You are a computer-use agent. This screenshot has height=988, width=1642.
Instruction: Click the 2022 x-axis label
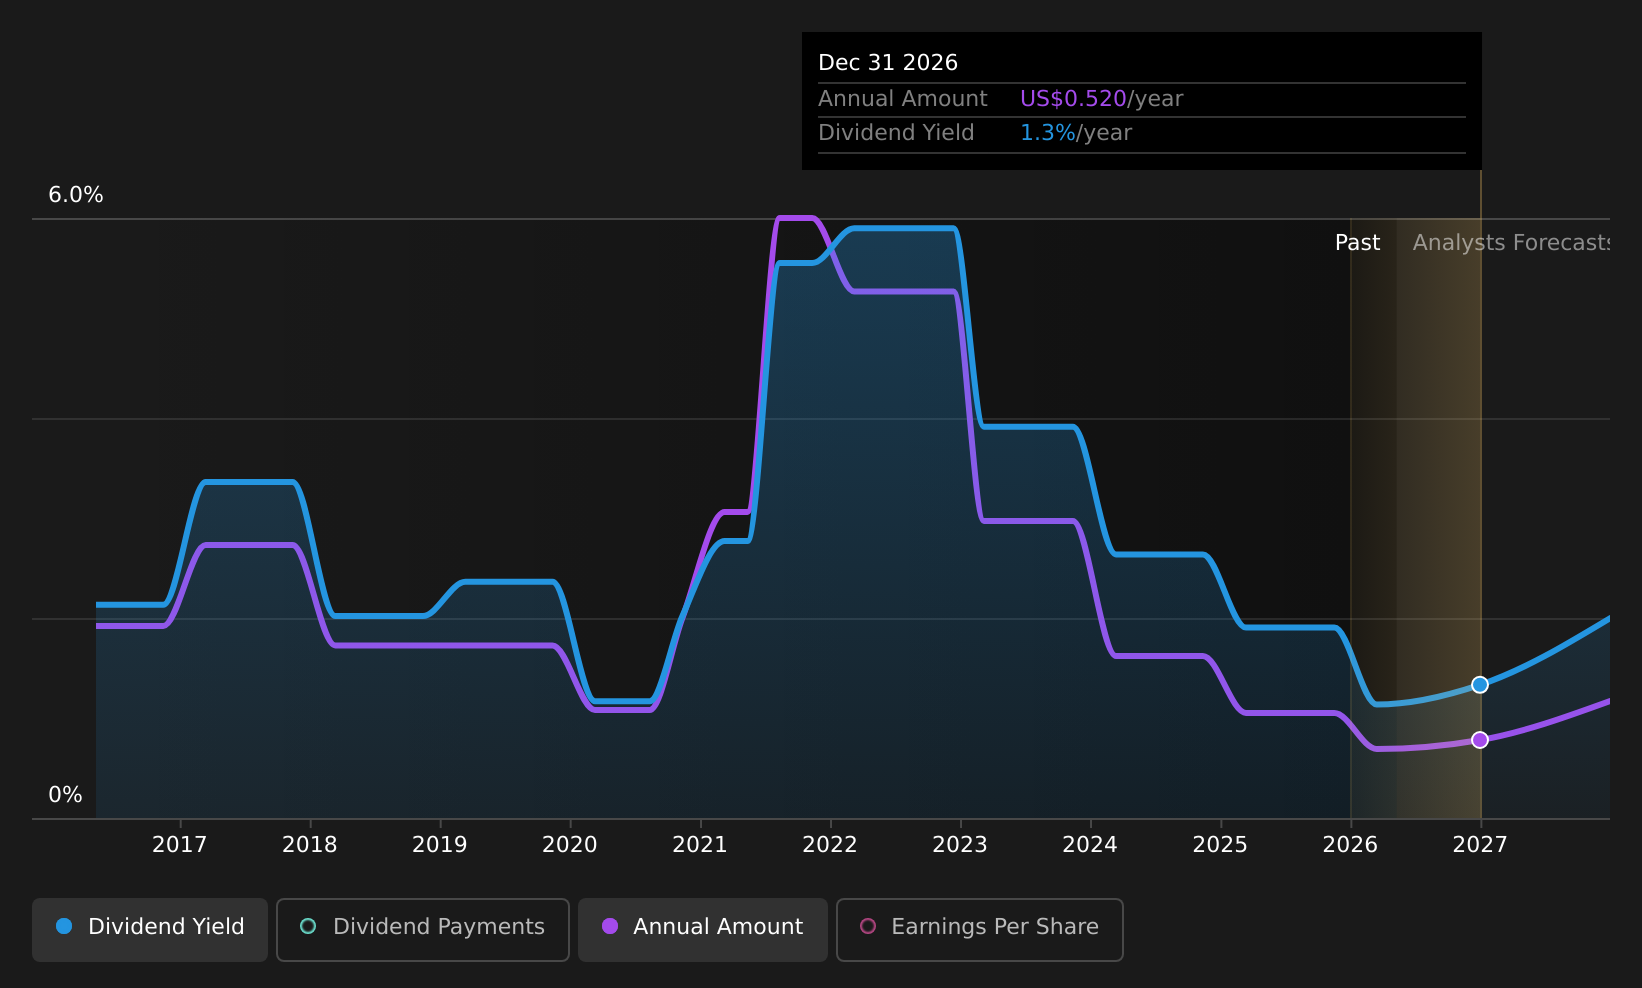click(x=830, y=845)
